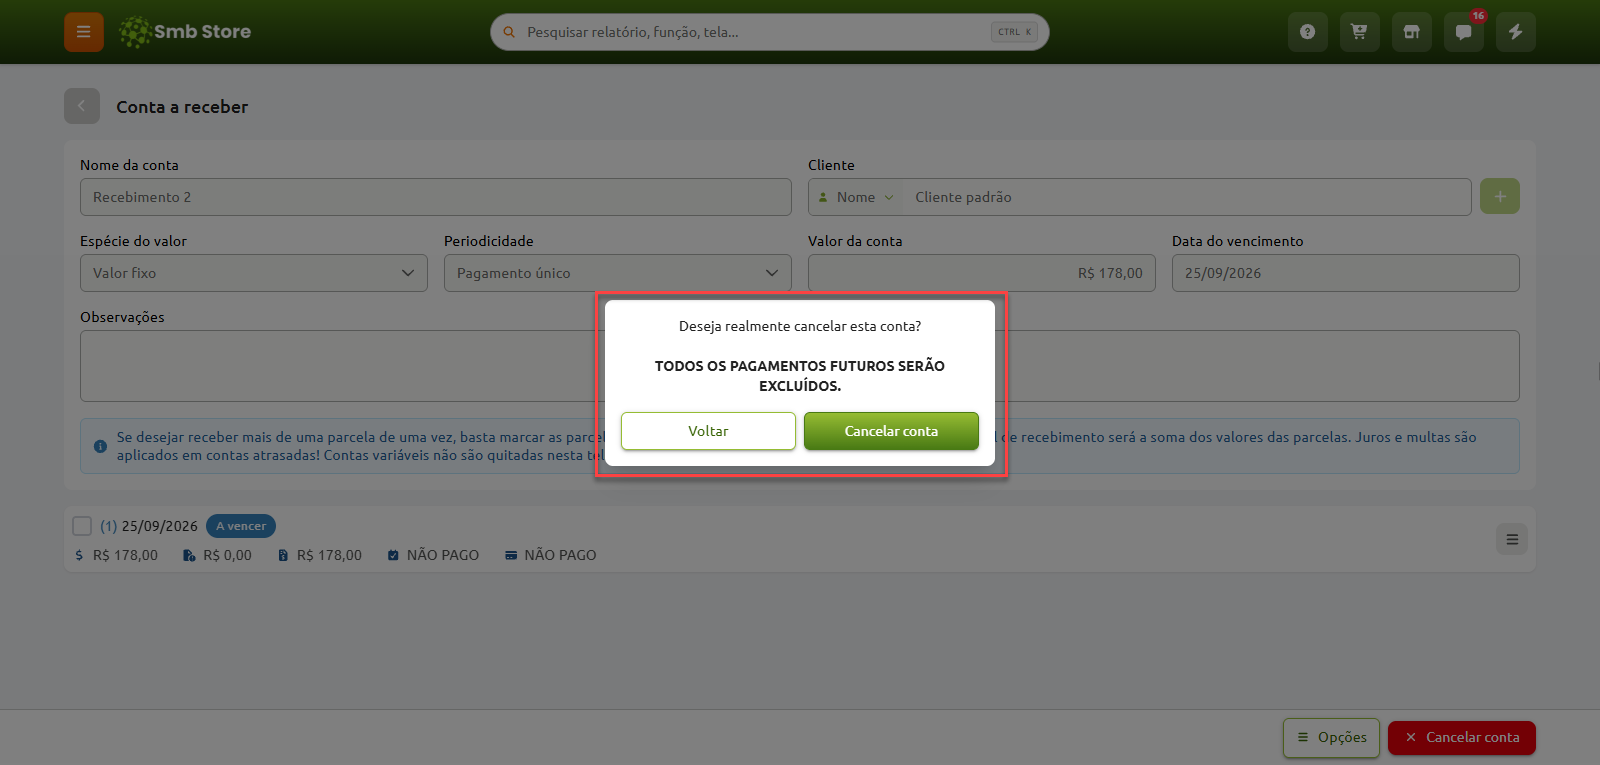Click the search magnifier icon
Screen dimensions: 1600x765
coord(509,32)
